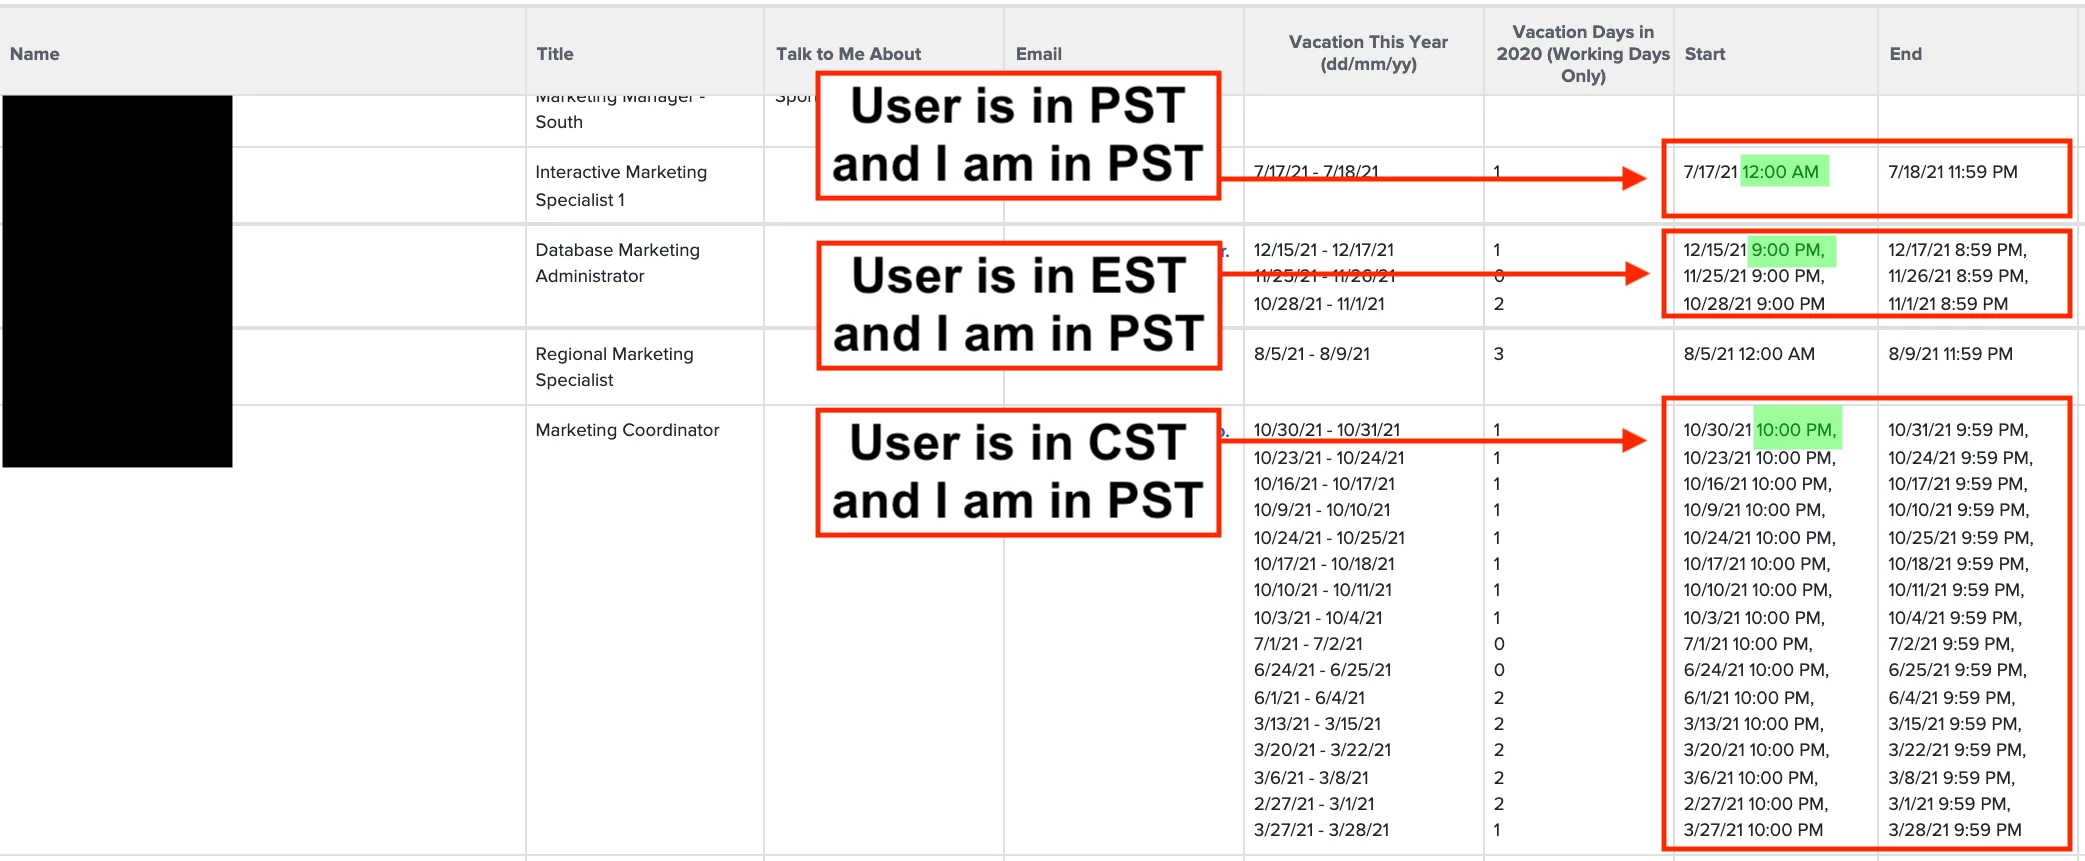Click vacation range 10/3/21 - 10/4/21

pos(1318,618)
